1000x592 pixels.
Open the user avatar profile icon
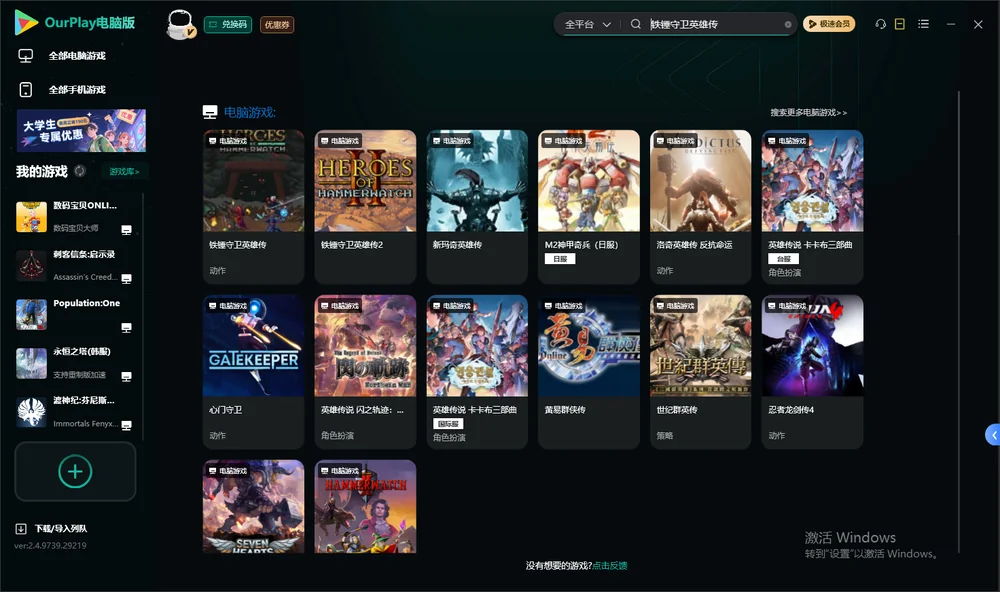click(180, 24)
